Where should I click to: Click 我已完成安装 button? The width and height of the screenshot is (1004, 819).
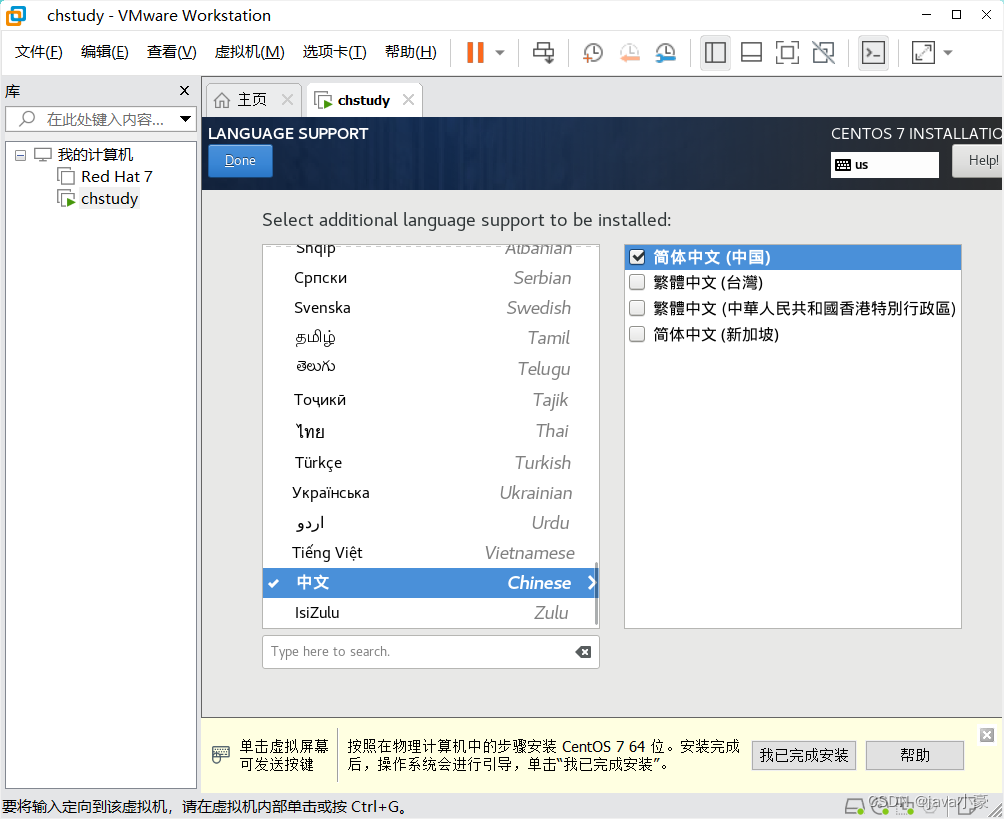coord(804,756)
